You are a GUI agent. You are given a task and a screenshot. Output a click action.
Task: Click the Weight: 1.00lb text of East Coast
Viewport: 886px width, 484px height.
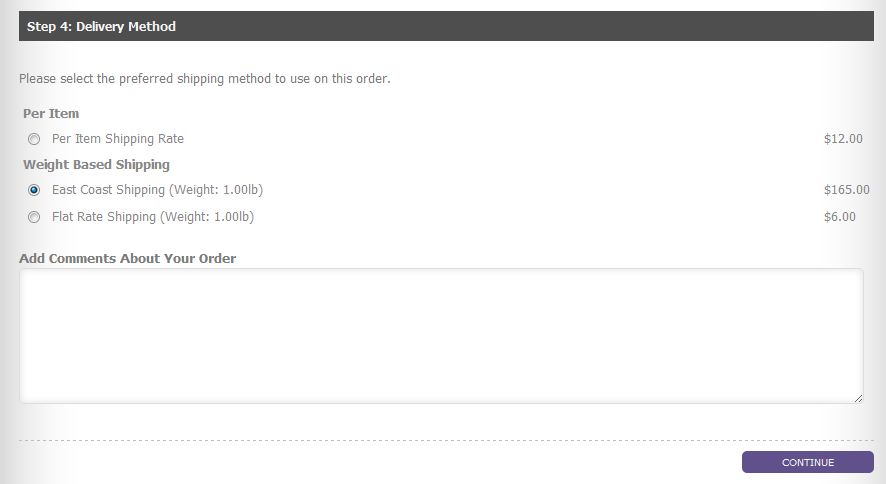pyautogui.click(x=216, y=190)
